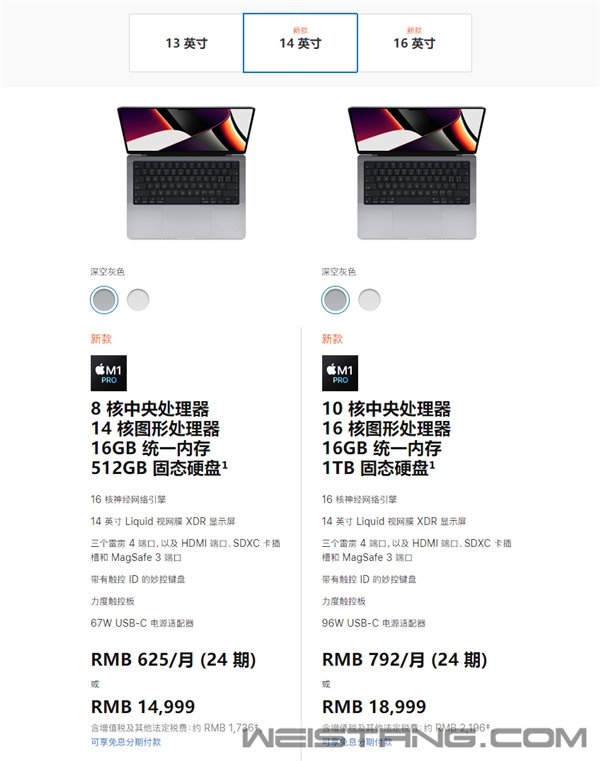Click the M1 Pro chip icon for 8-core model
Image resolution: width=600 pixels, height=761 pixels.
coord(109,373)
